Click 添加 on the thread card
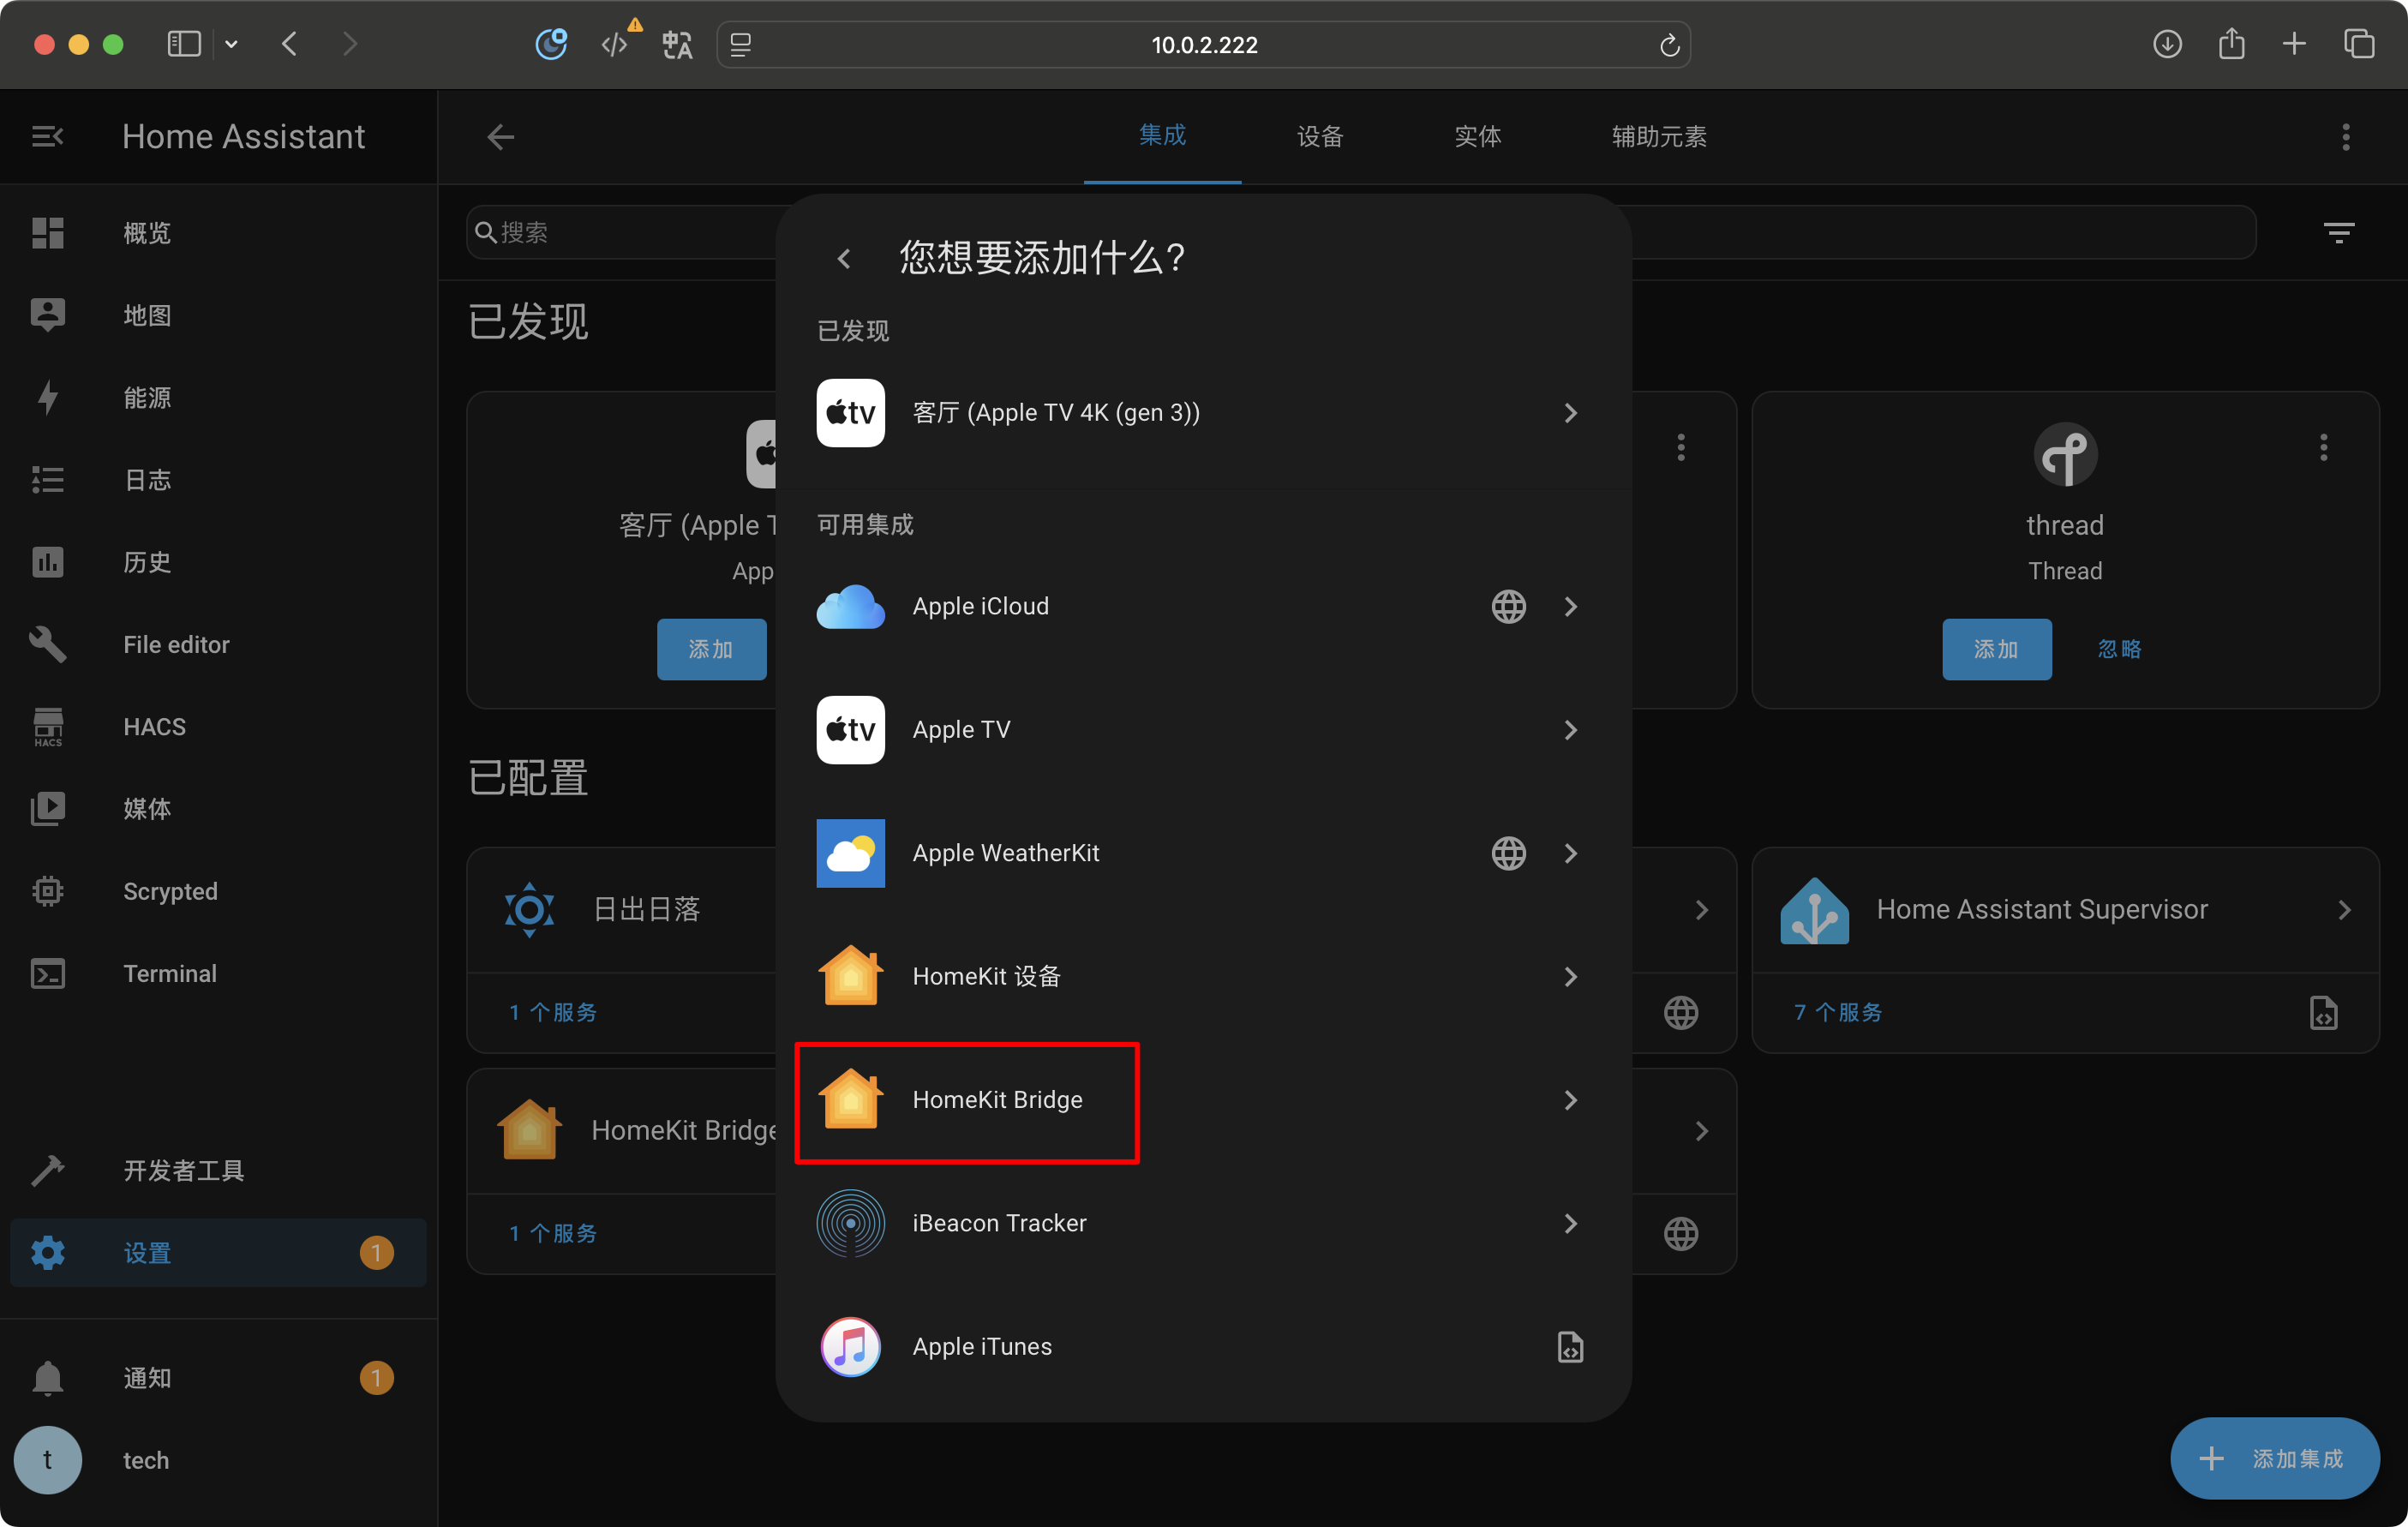The height and width of the screenshot is (1527, 2408). 1996,649
